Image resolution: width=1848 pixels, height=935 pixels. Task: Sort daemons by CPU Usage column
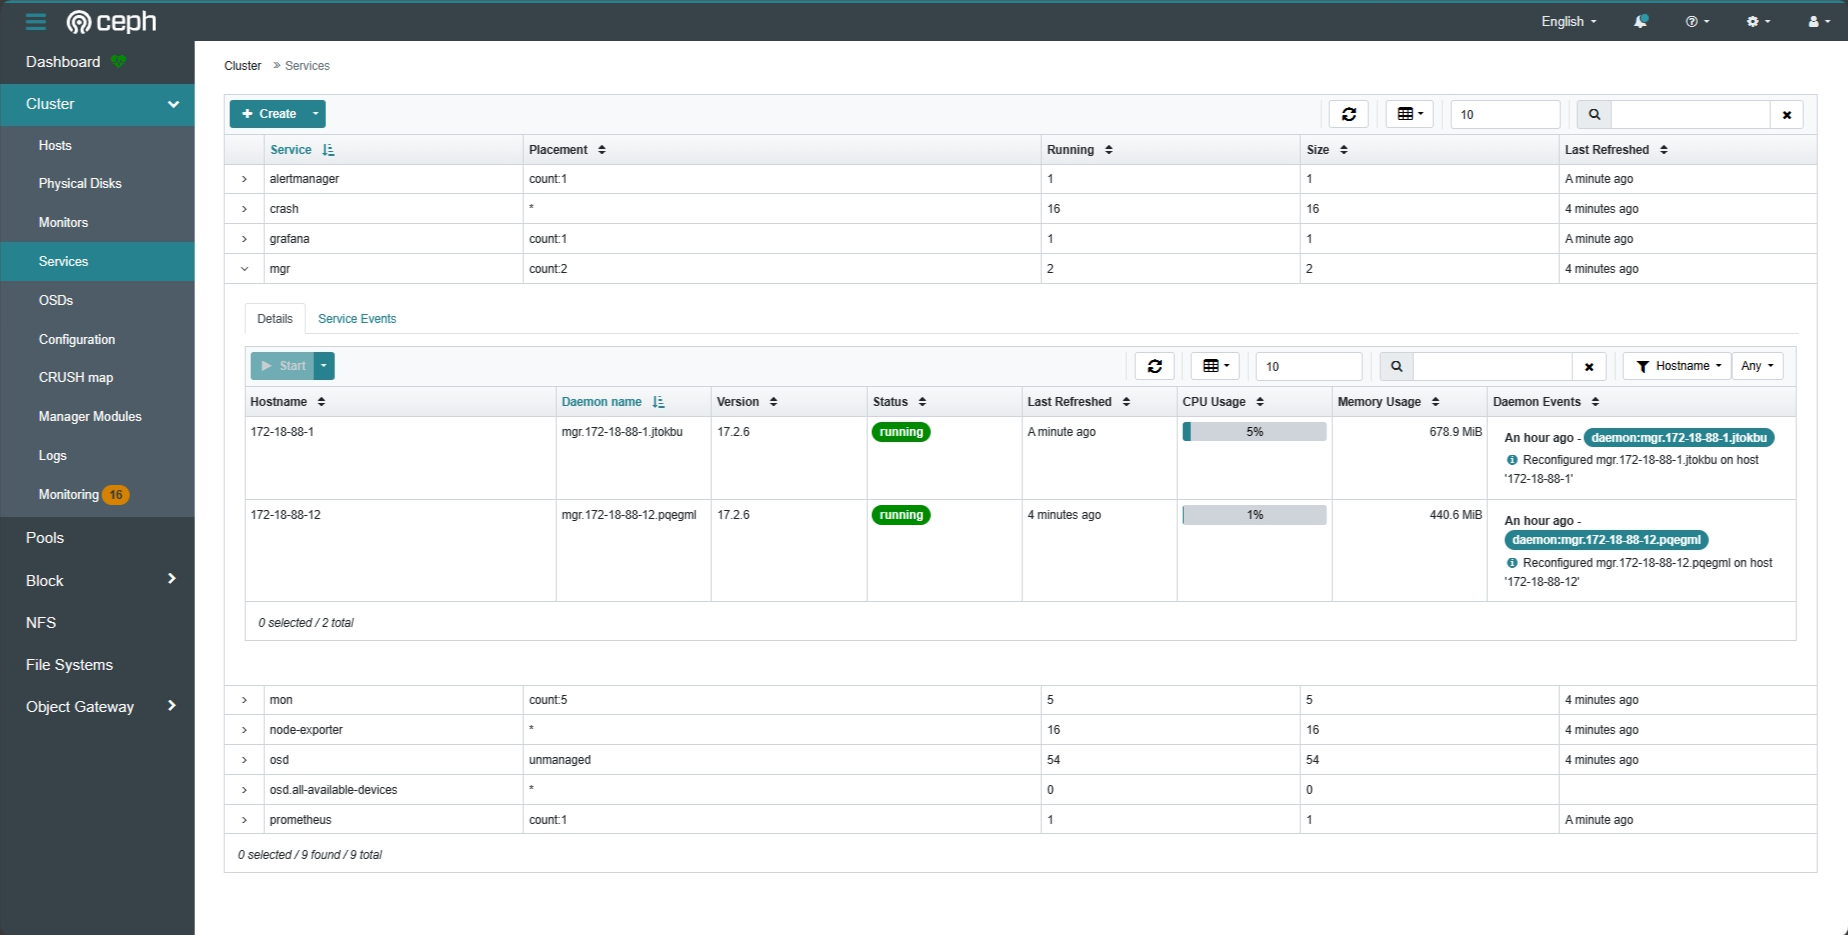click(1223, 402)
